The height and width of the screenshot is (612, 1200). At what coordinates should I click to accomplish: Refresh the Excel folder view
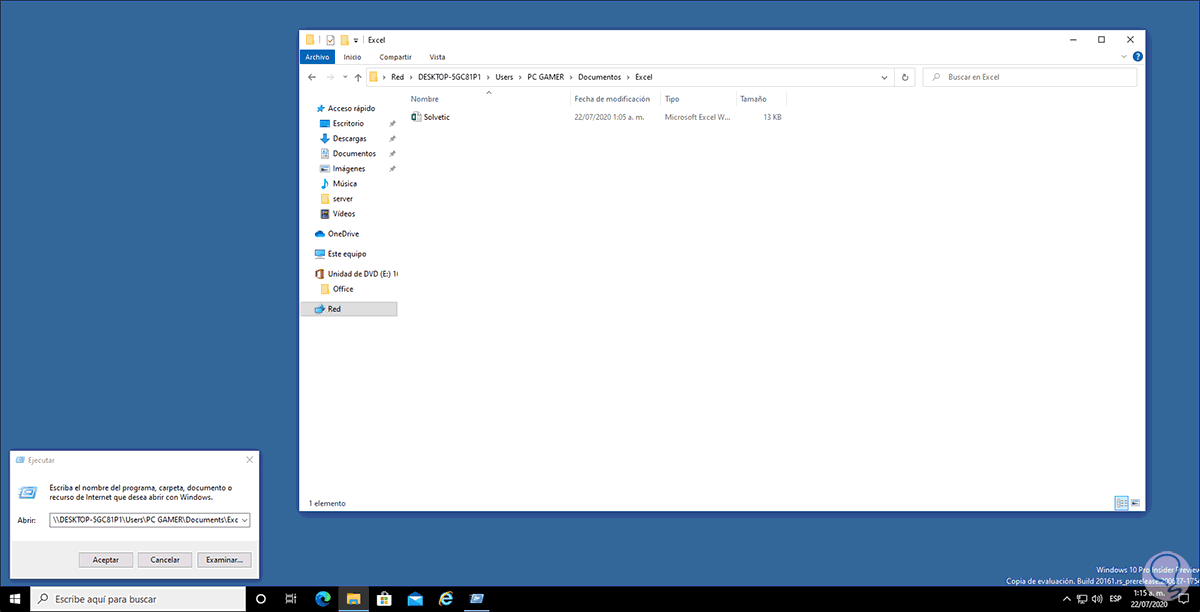905,77
